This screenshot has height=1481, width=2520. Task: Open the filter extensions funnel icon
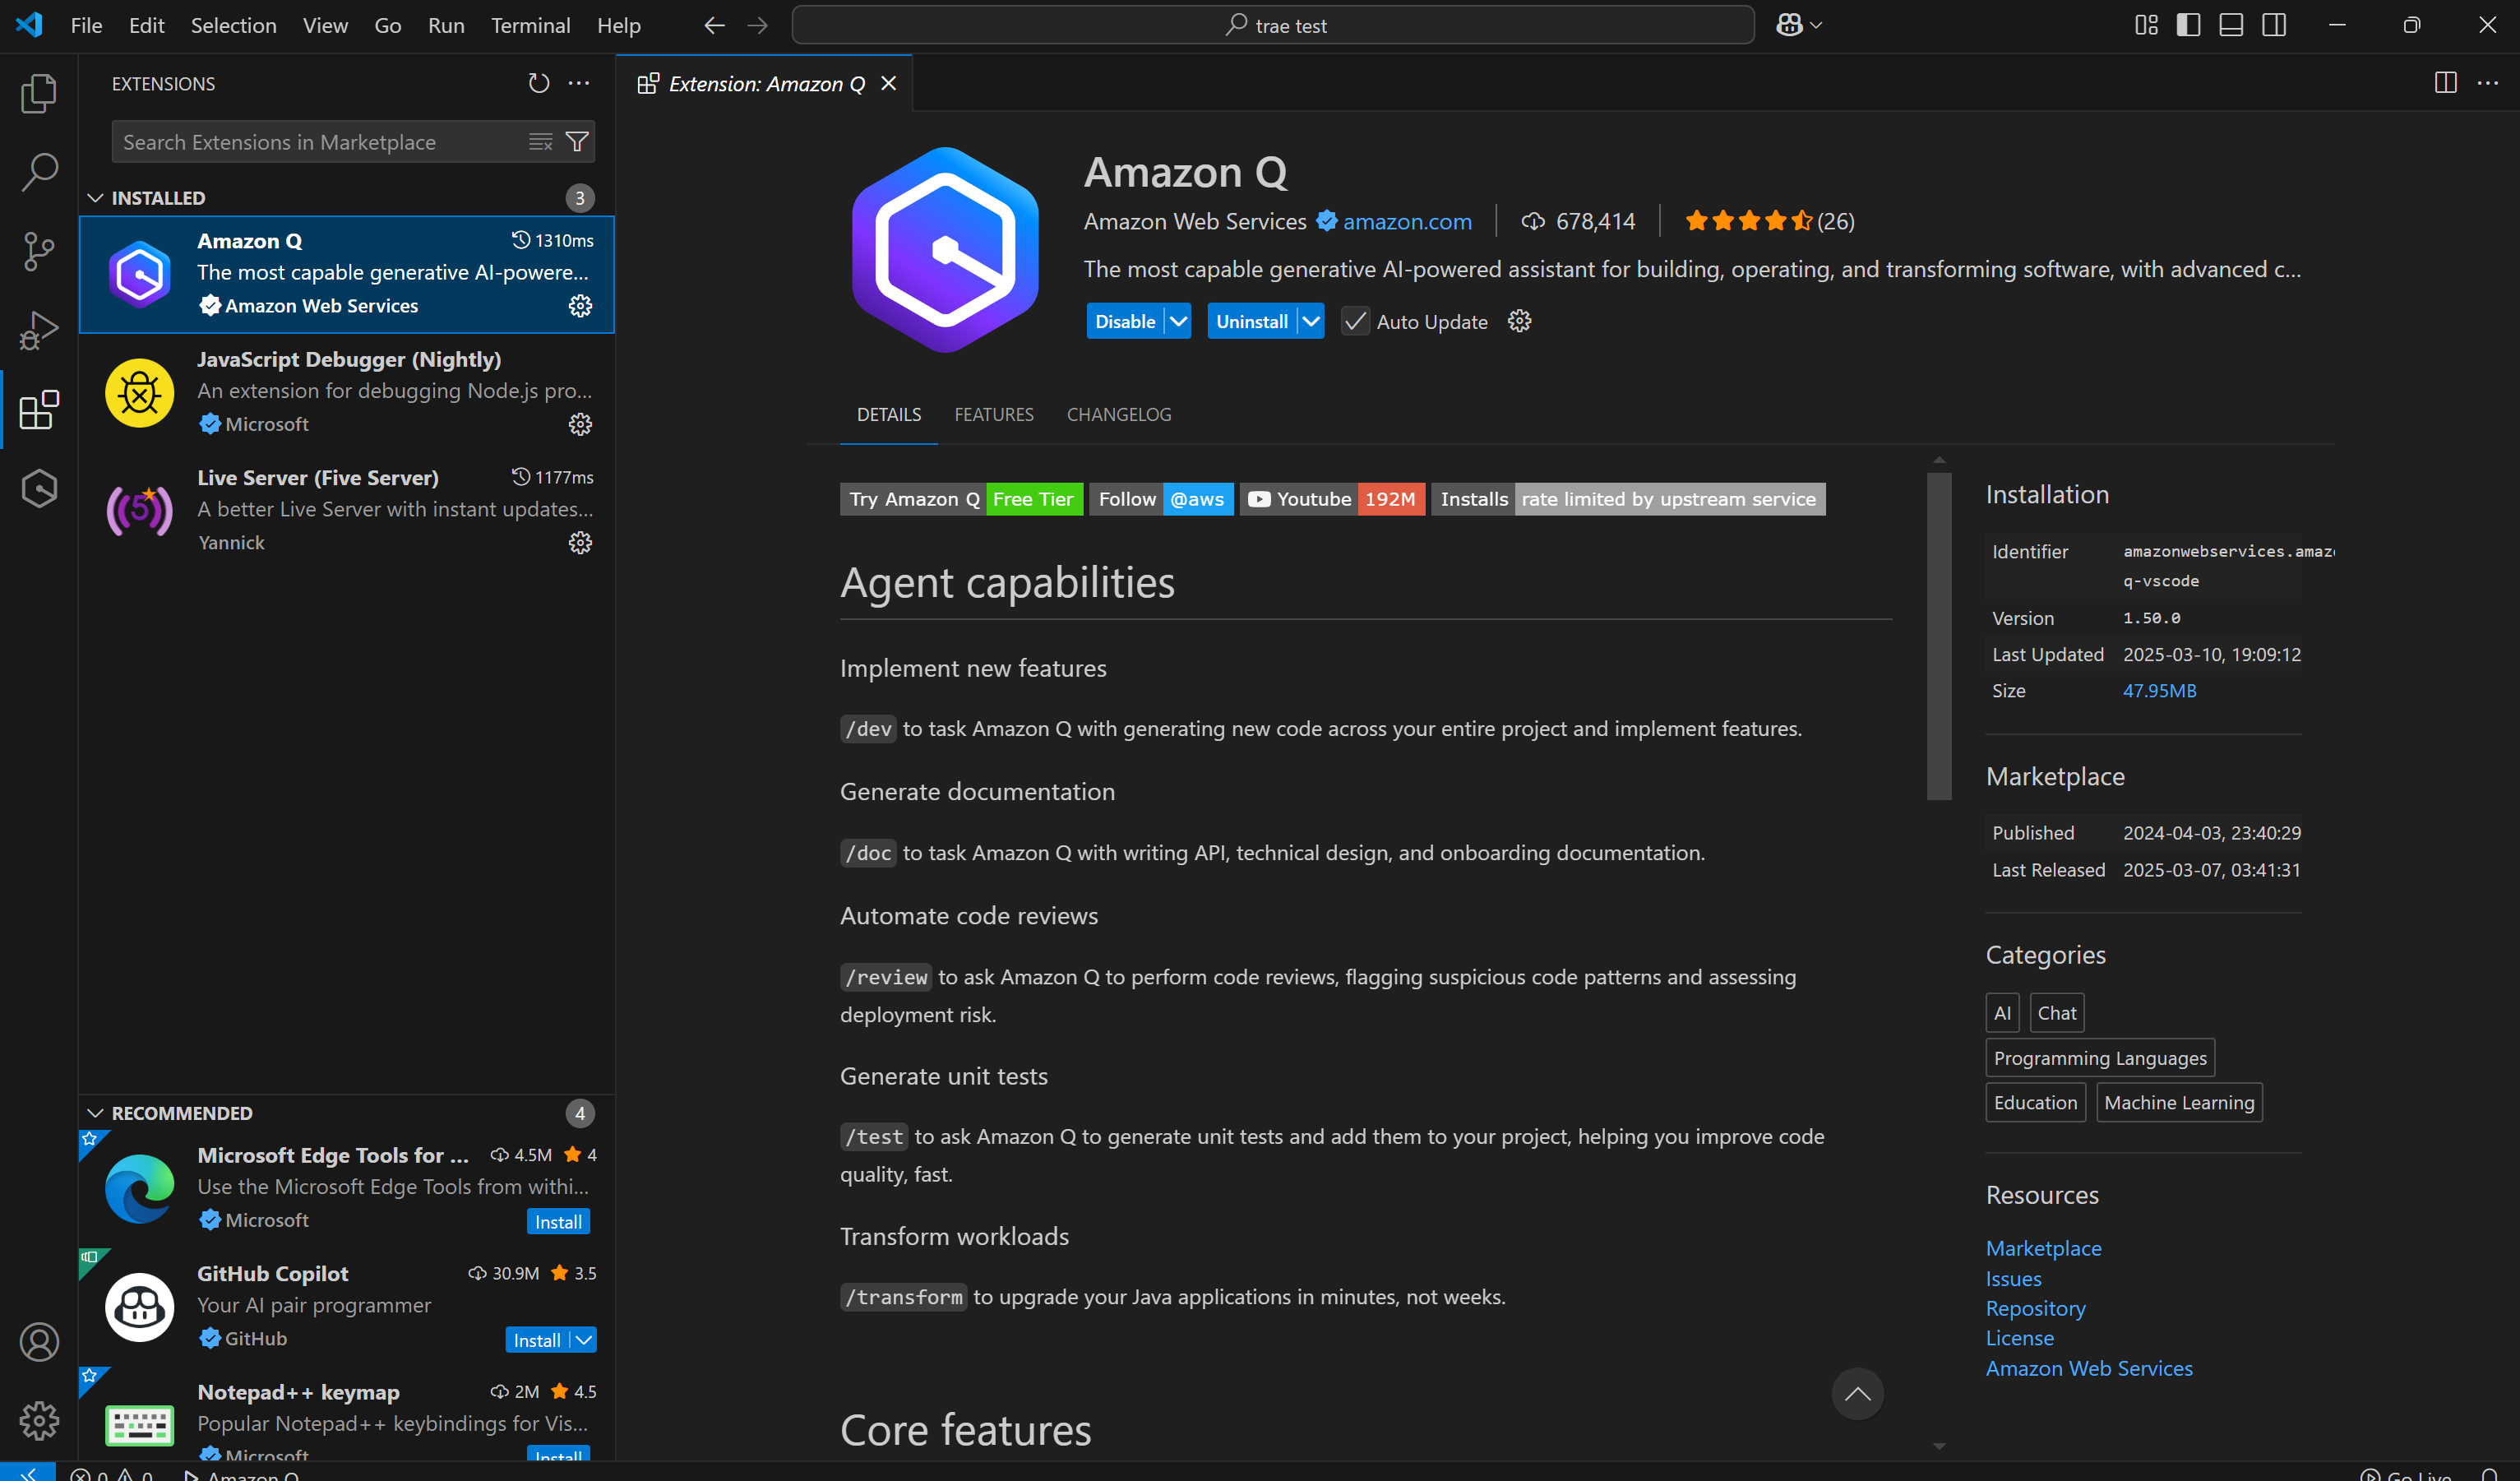click(577, 142)
